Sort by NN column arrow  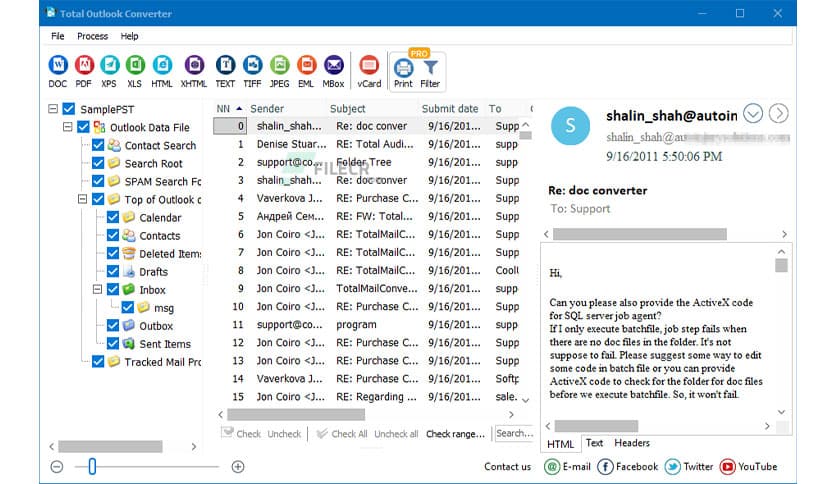coord(239,108)
